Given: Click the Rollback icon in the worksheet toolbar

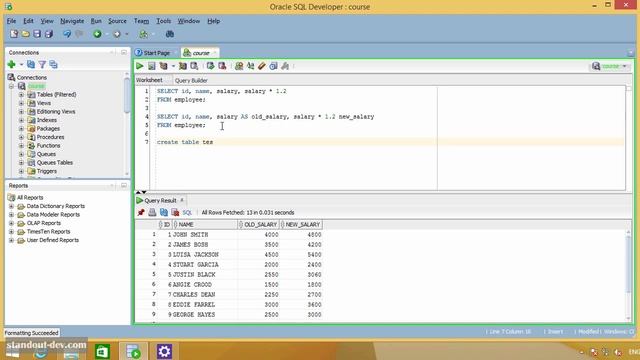Looking at the screenshot, I should [222, 66].
